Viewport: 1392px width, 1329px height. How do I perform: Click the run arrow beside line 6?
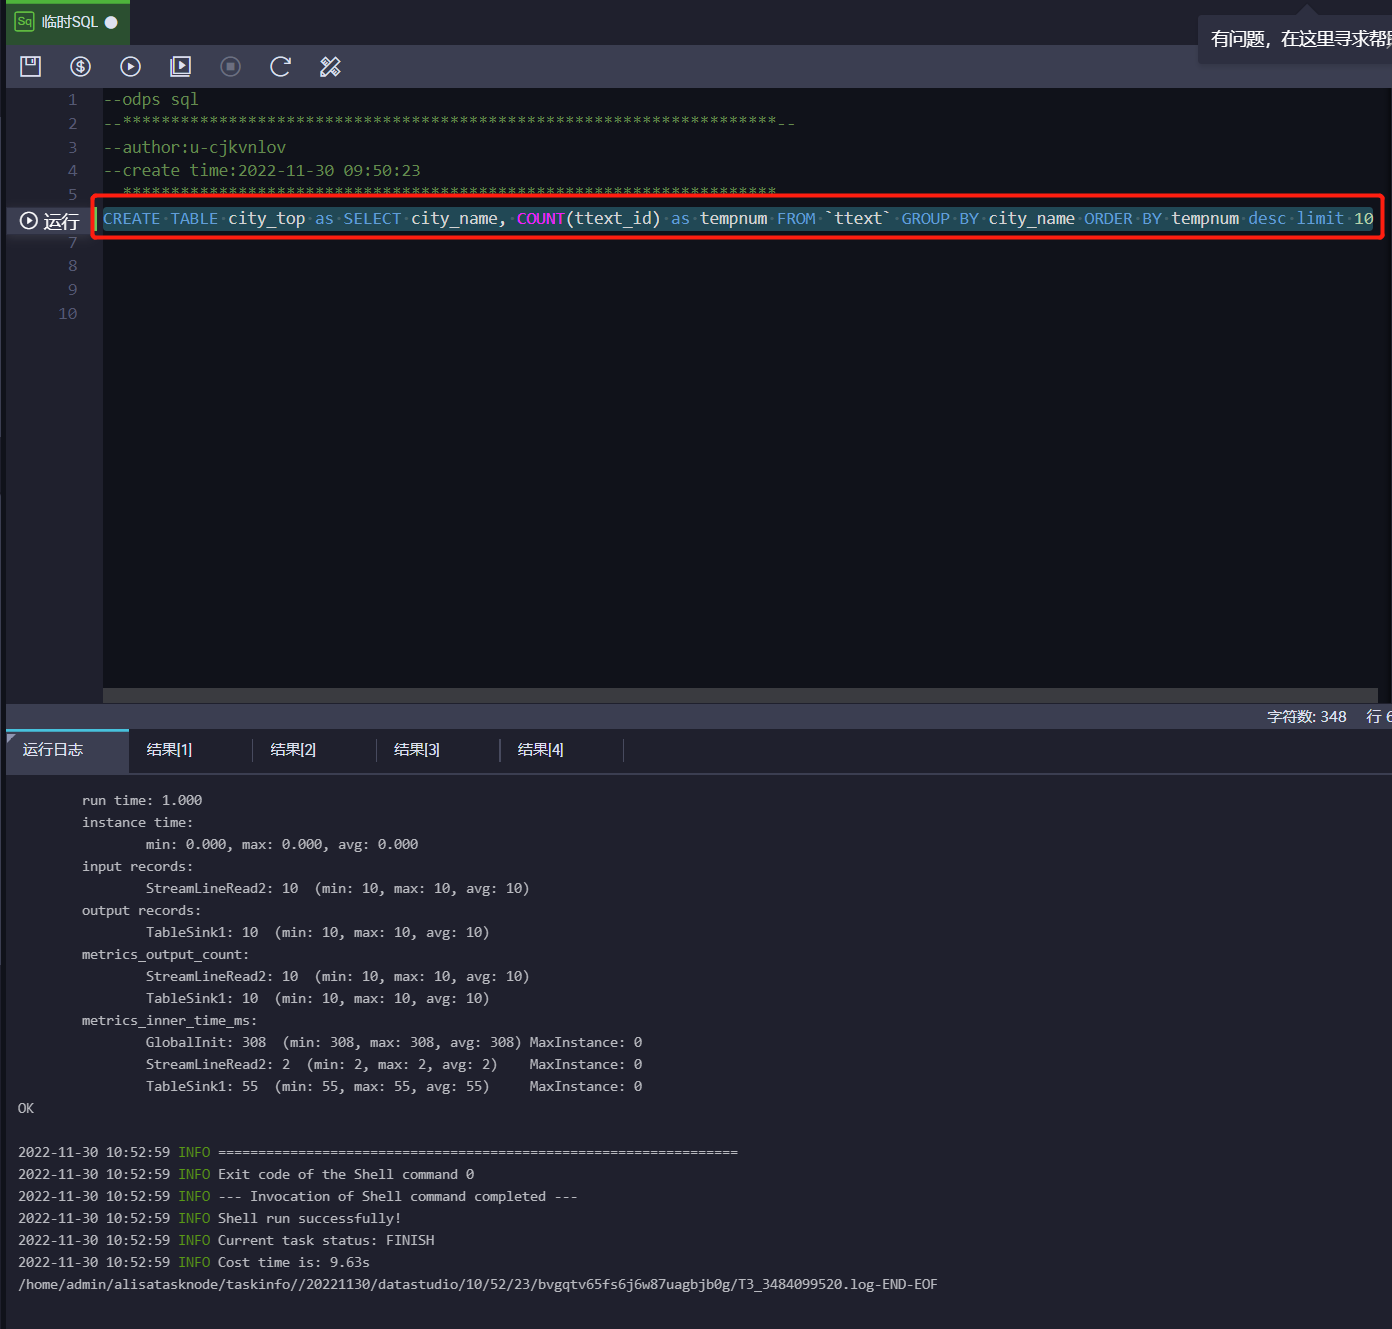[x=29, y=220]
